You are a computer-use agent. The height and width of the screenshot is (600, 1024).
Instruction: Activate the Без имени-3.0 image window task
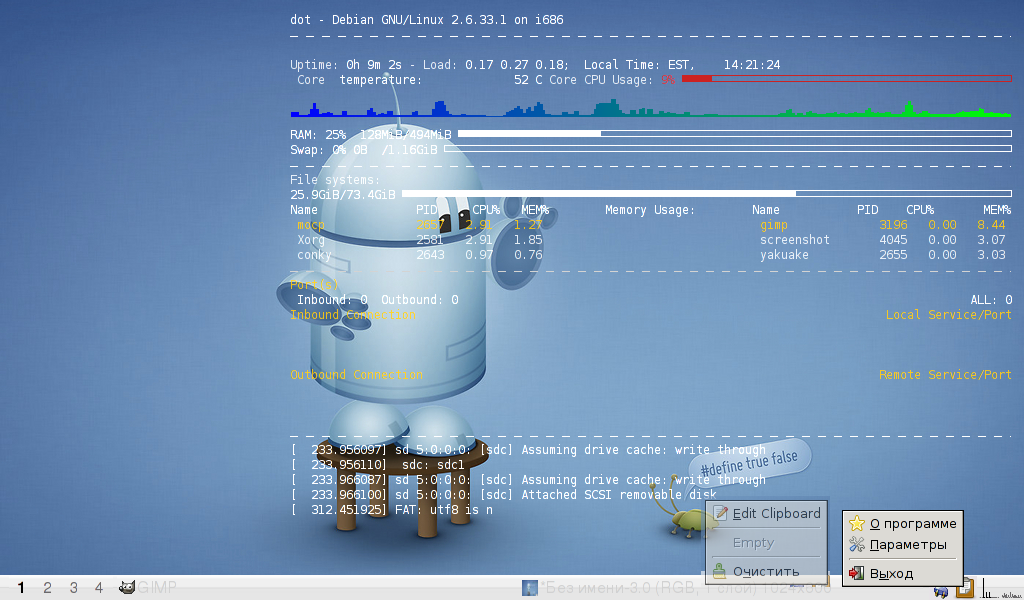point(676,588)
